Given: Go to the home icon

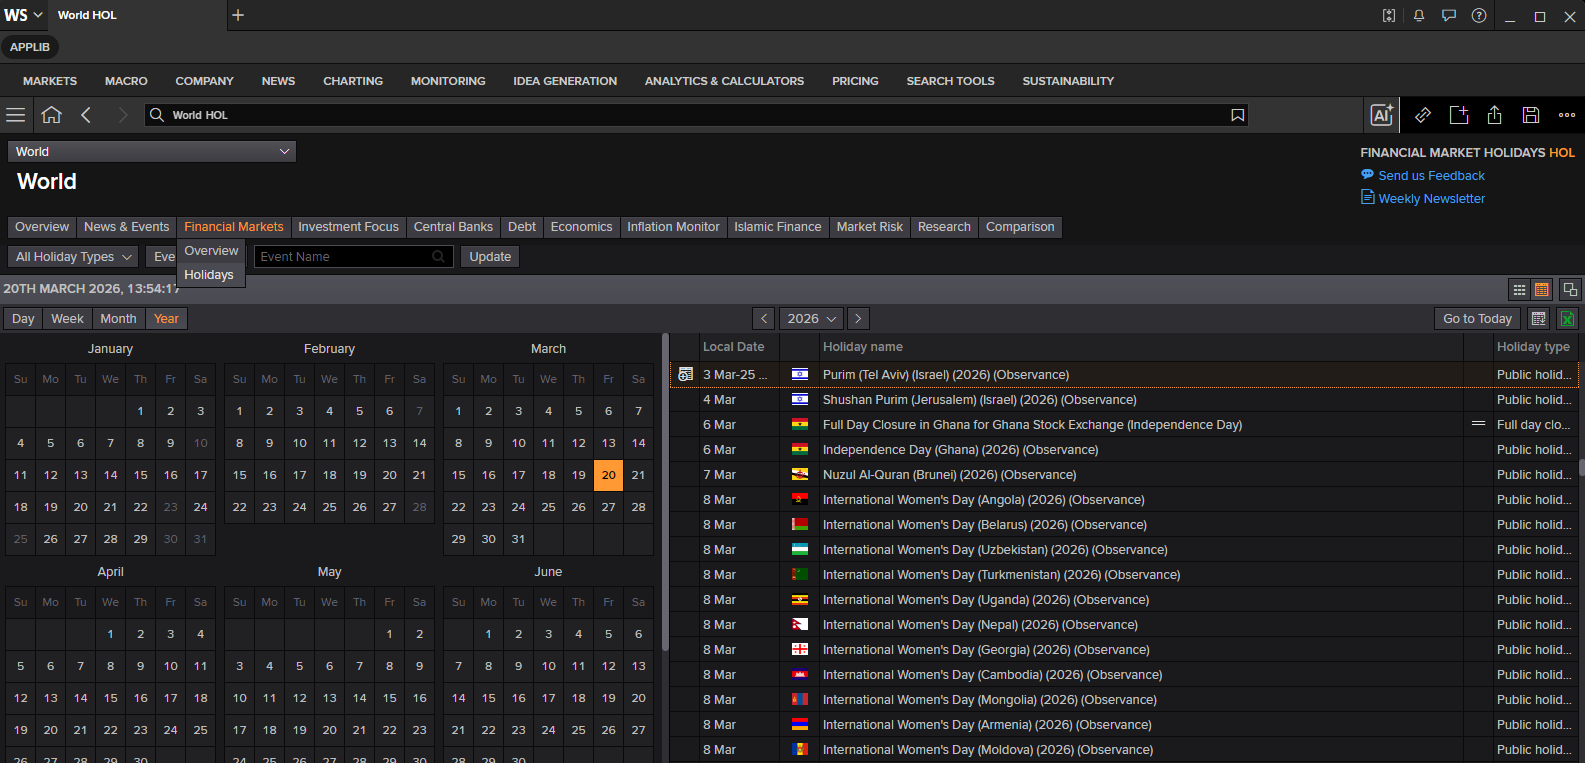Looking at the screenshot, I should pyautogui.click(x=51, y=115).
